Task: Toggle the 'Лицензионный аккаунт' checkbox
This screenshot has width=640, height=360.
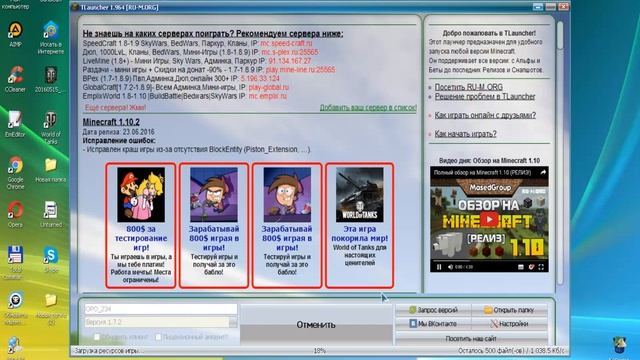Action: click(x=158, y=337)
